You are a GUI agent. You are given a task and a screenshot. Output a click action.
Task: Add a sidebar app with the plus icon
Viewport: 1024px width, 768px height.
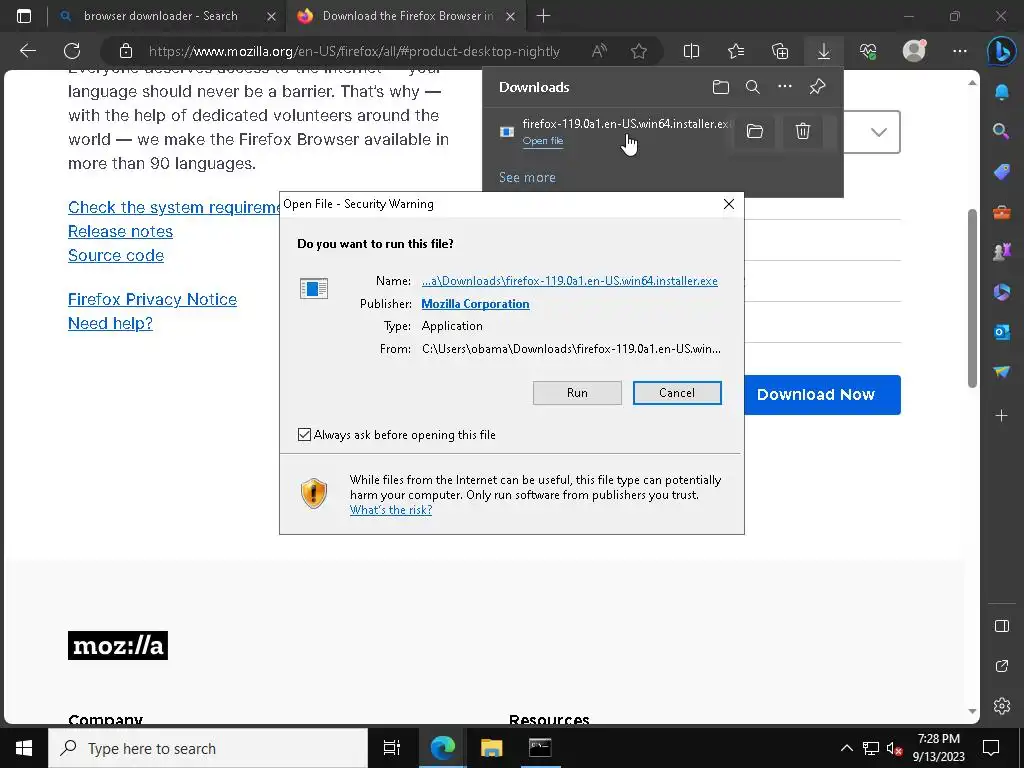[x=1001, y=415]
